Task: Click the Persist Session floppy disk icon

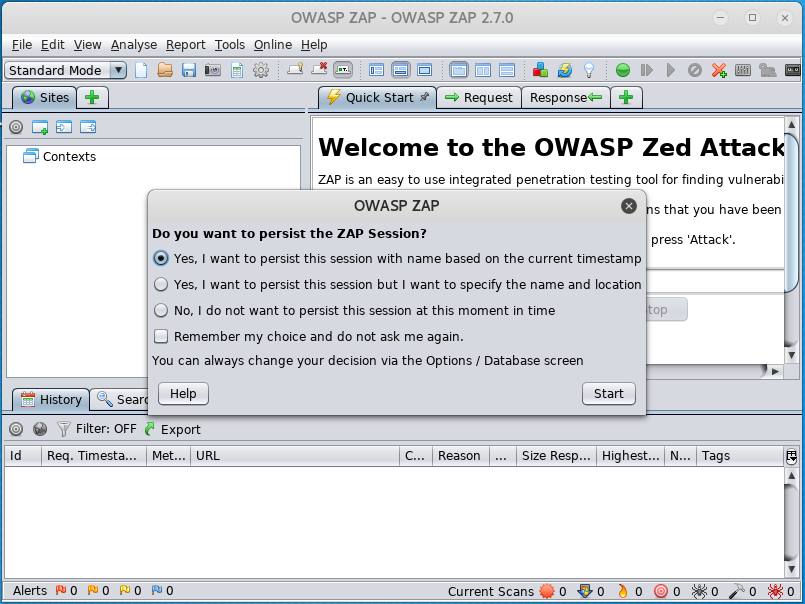Action: coord(189,70)
